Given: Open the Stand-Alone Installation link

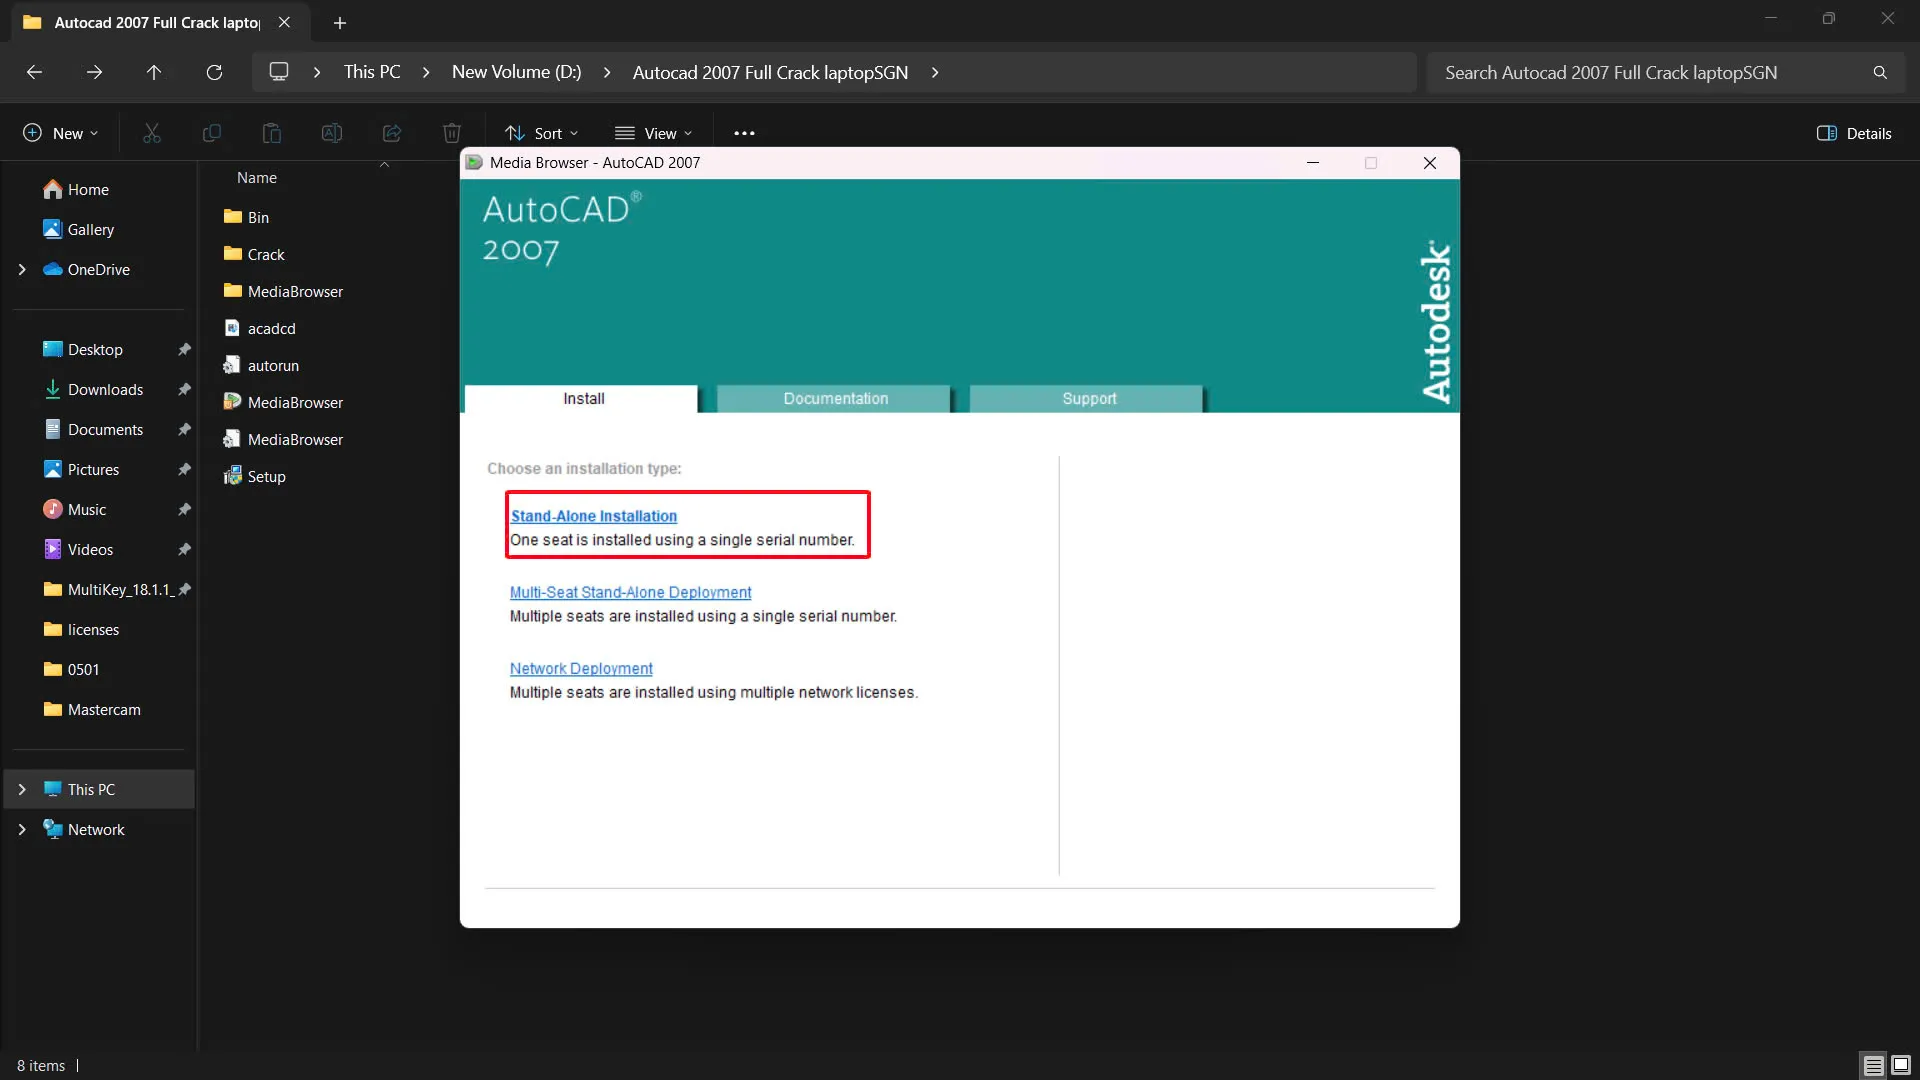Looking at the screenshot, I should click(593, 515).
